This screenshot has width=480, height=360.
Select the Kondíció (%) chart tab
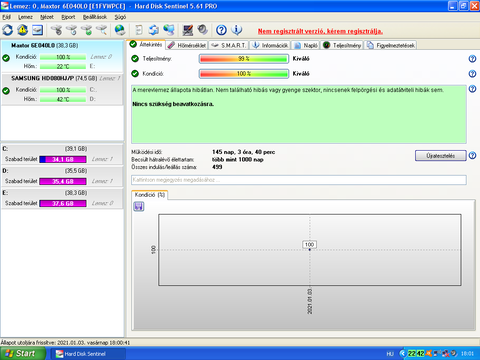pyautogui.click(x=150, y=195)
